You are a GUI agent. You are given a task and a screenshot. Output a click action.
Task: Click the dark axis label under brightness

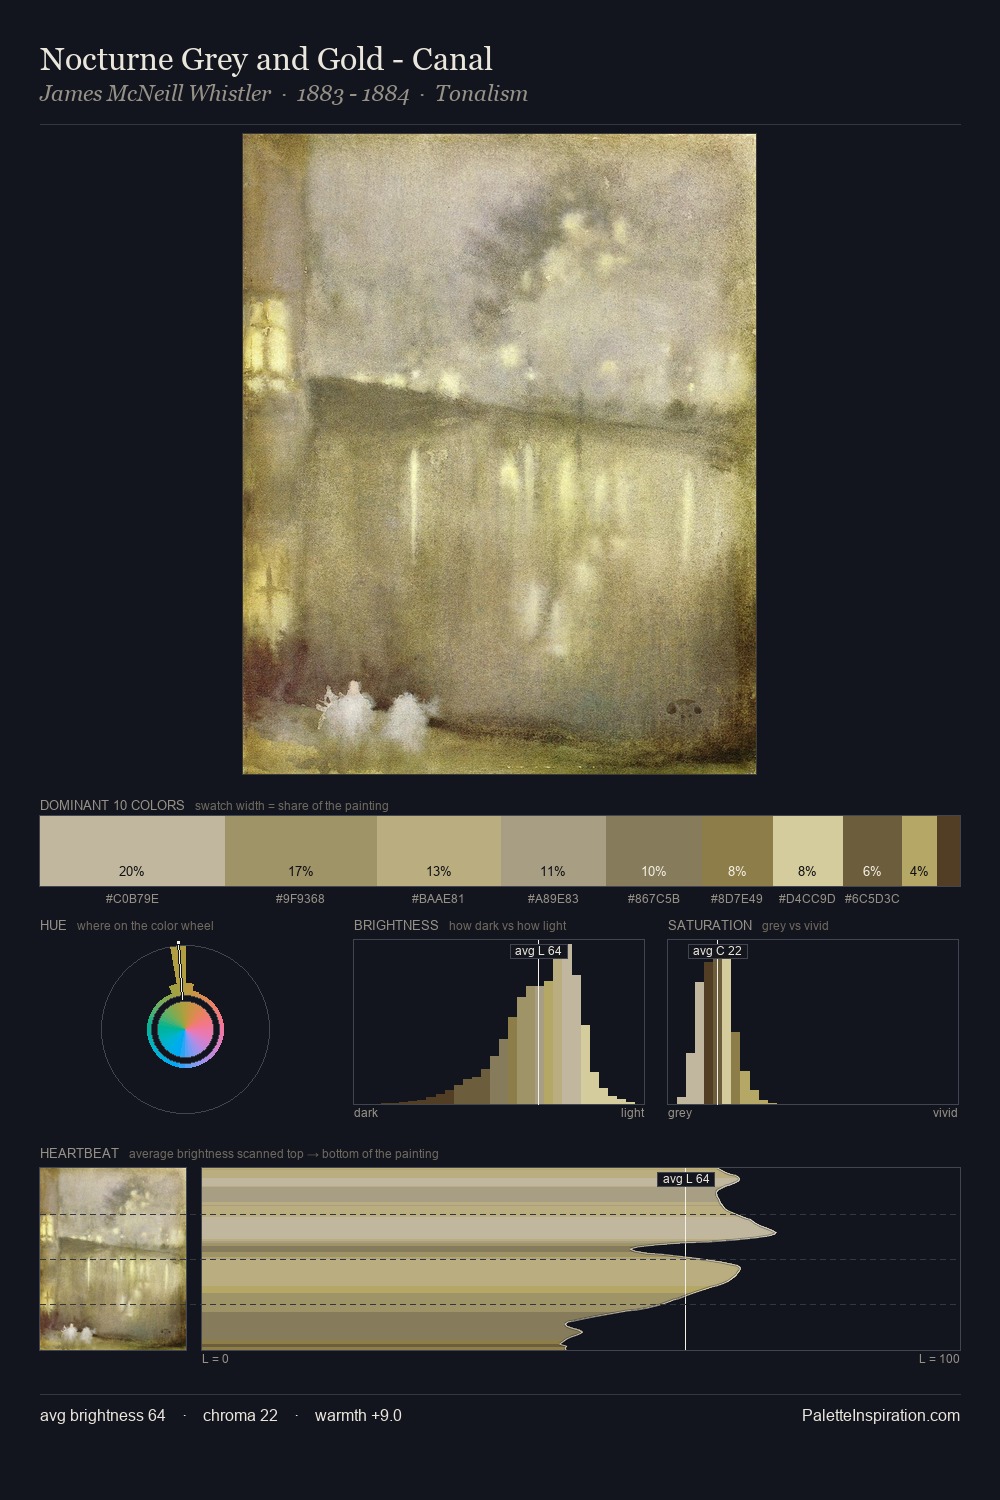pos(366,1113)
